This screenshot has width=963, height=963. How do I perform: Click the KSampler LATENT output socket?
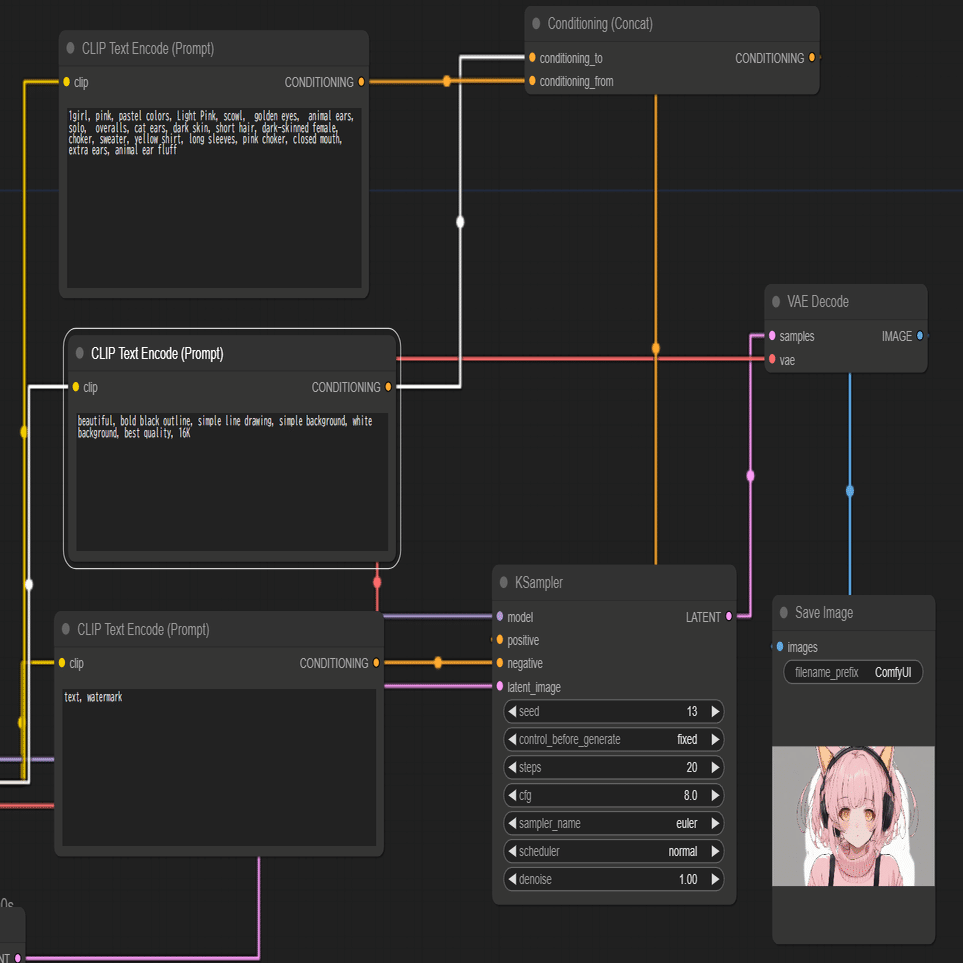pyautogui.click(x=729, y=616)
